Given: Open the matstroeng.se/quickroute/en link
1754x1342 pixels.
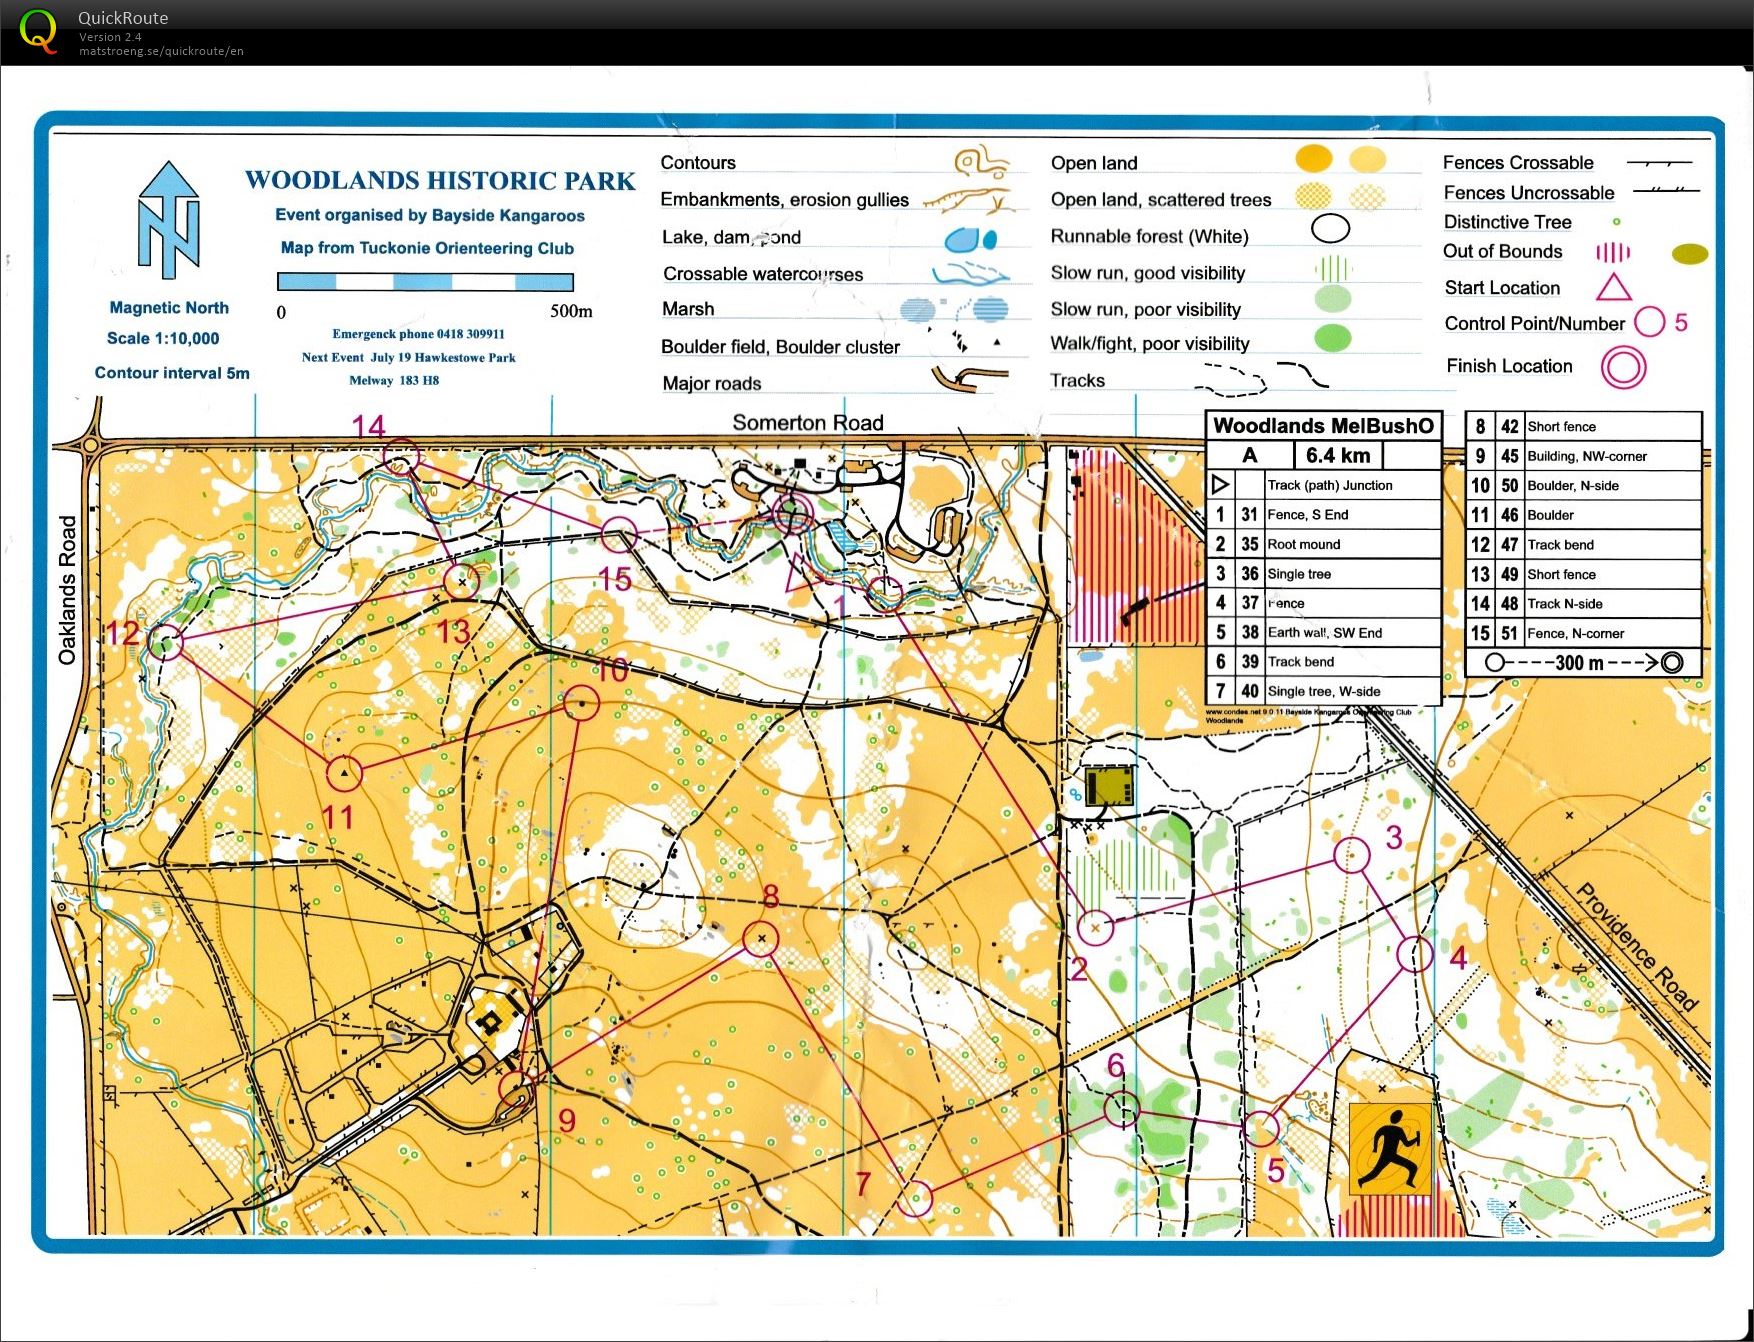Looking at the screenshot, I should [x=161, y=51].
